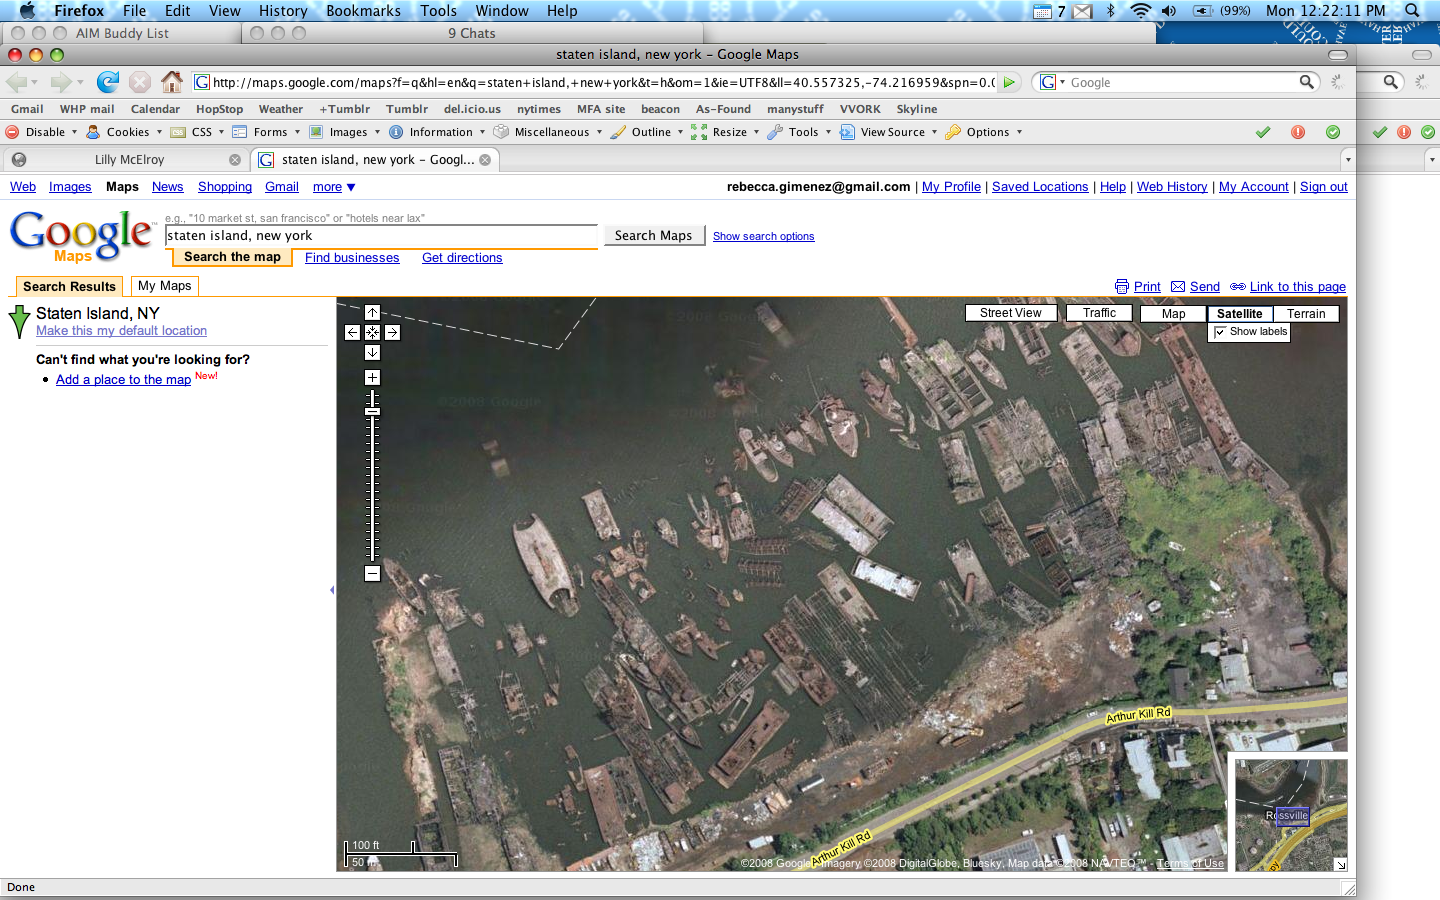This screenshot has height=900, width=1440.
Task: Close the Lilly McElroy tab
Action: 235,160
